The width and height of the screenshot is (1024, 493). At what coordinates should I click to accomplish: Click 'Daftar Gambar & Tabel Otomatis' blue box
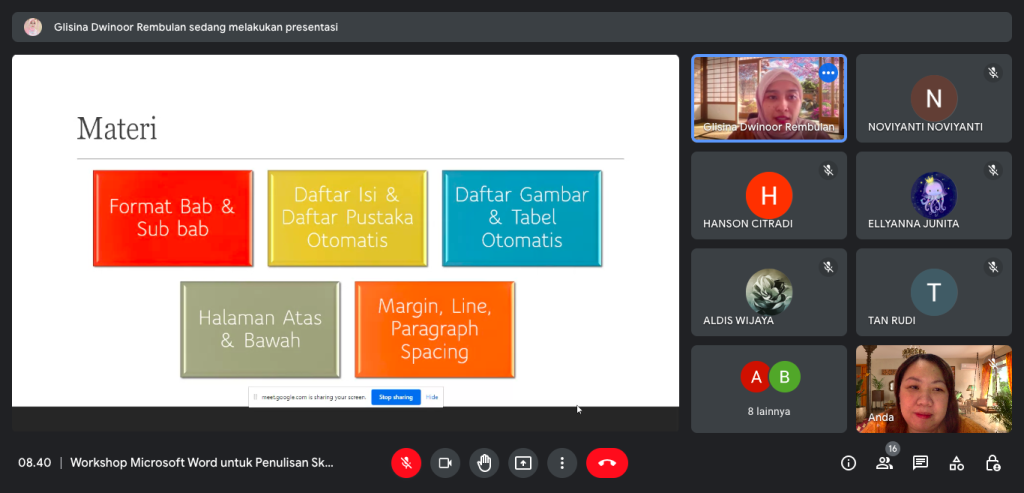(522, 218)
